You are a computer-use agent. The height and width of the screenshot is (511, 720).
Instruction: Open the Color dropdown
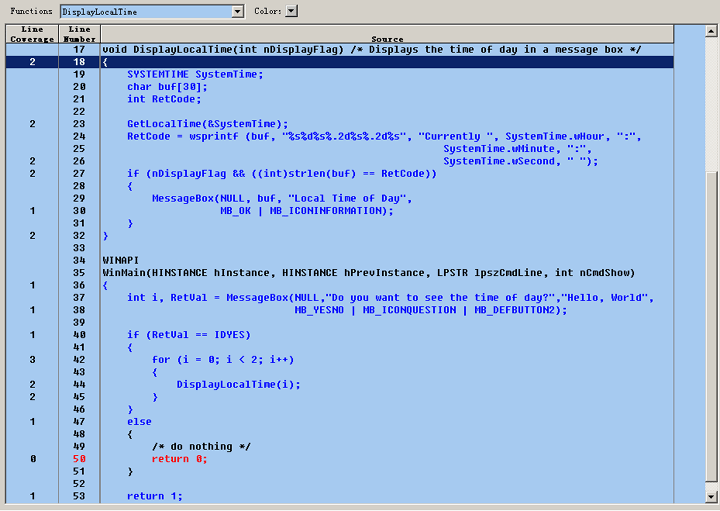292,11
